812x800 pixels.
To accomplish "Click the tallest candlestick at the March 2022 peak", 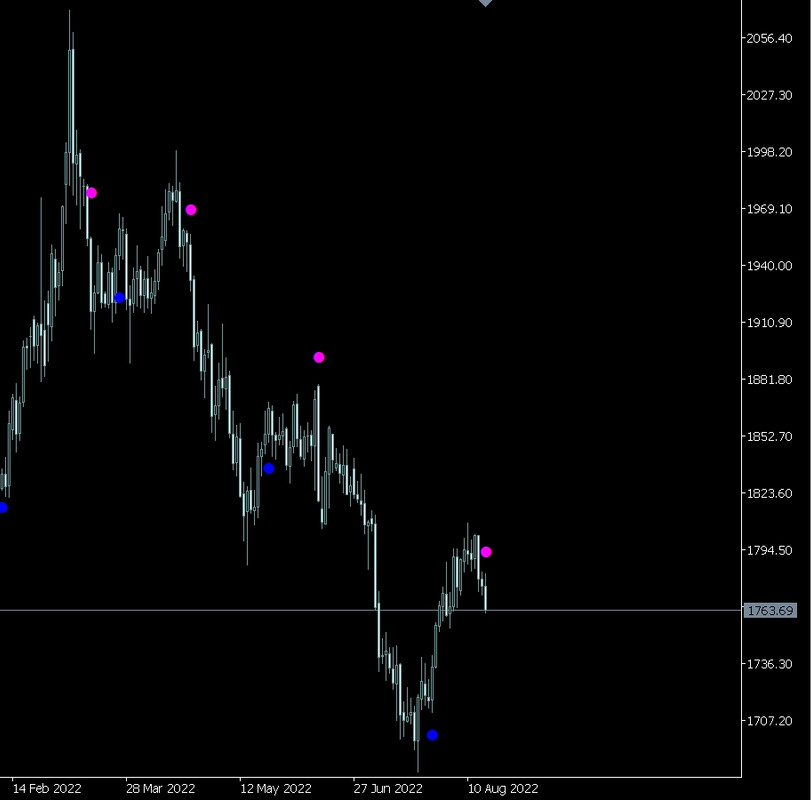I will click(70, 98).
